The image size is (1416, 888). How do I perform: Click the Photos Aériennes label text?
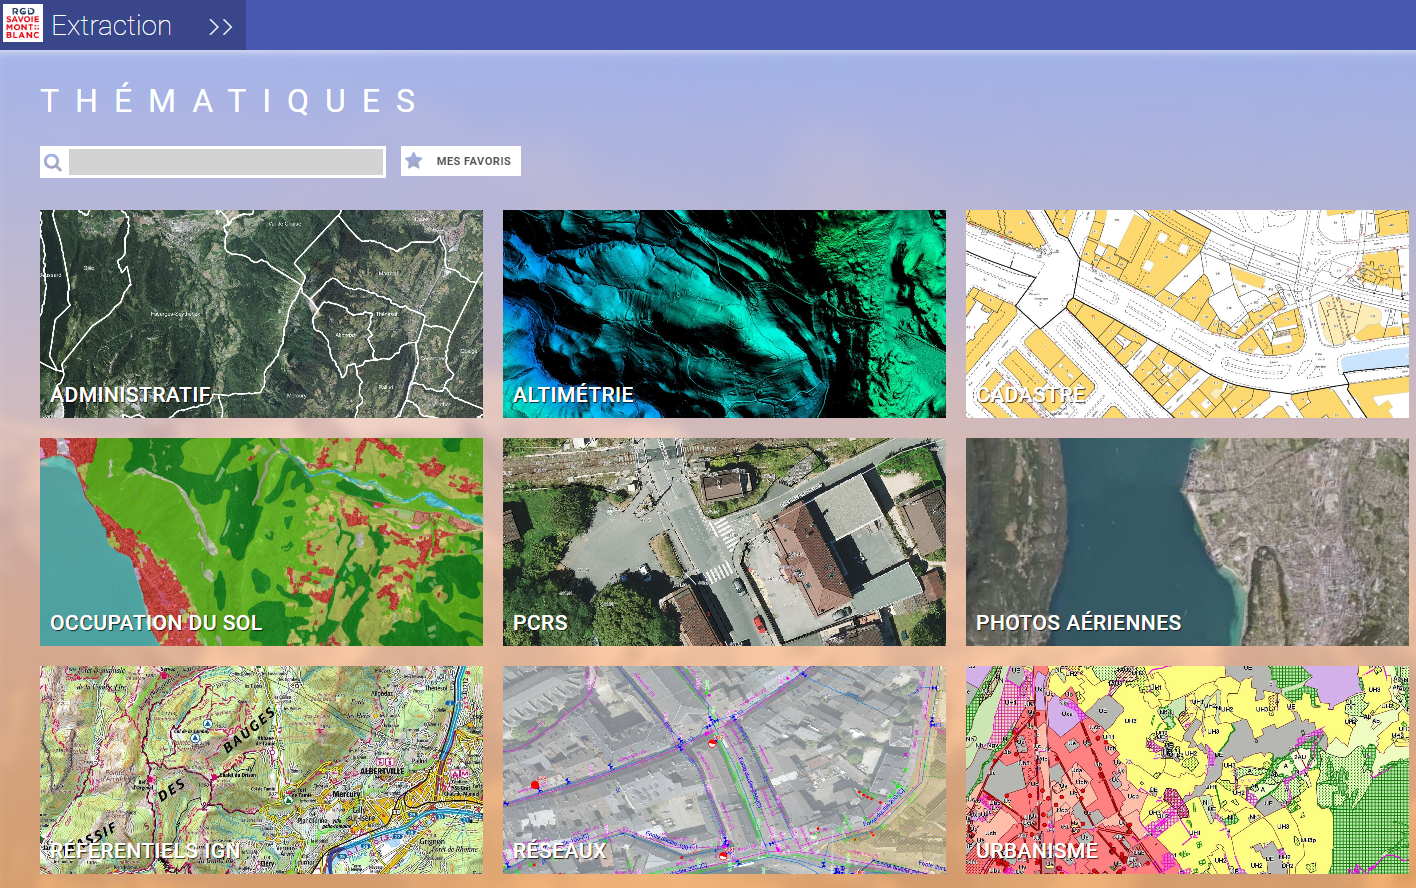[1078, 623]
